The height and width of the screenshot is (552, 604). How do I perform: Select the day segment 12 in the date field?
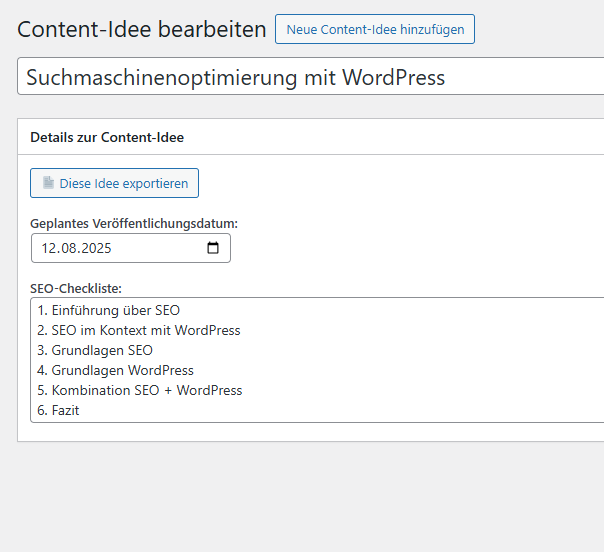click(x=49, y=248)
